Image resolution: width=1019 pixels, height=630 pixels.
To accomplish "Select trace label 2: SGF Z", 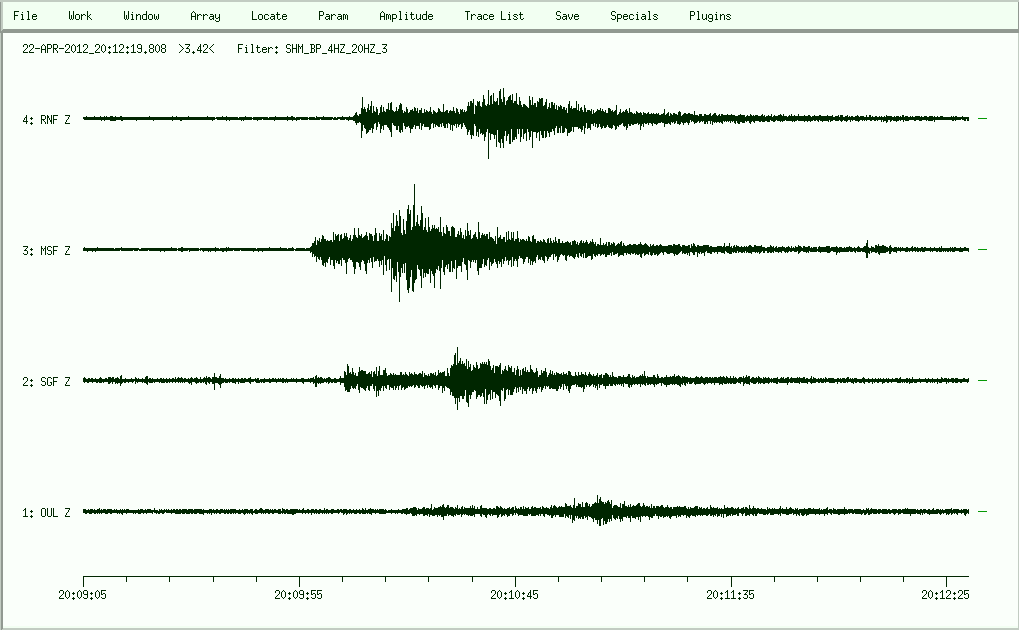I will [47, 382].
